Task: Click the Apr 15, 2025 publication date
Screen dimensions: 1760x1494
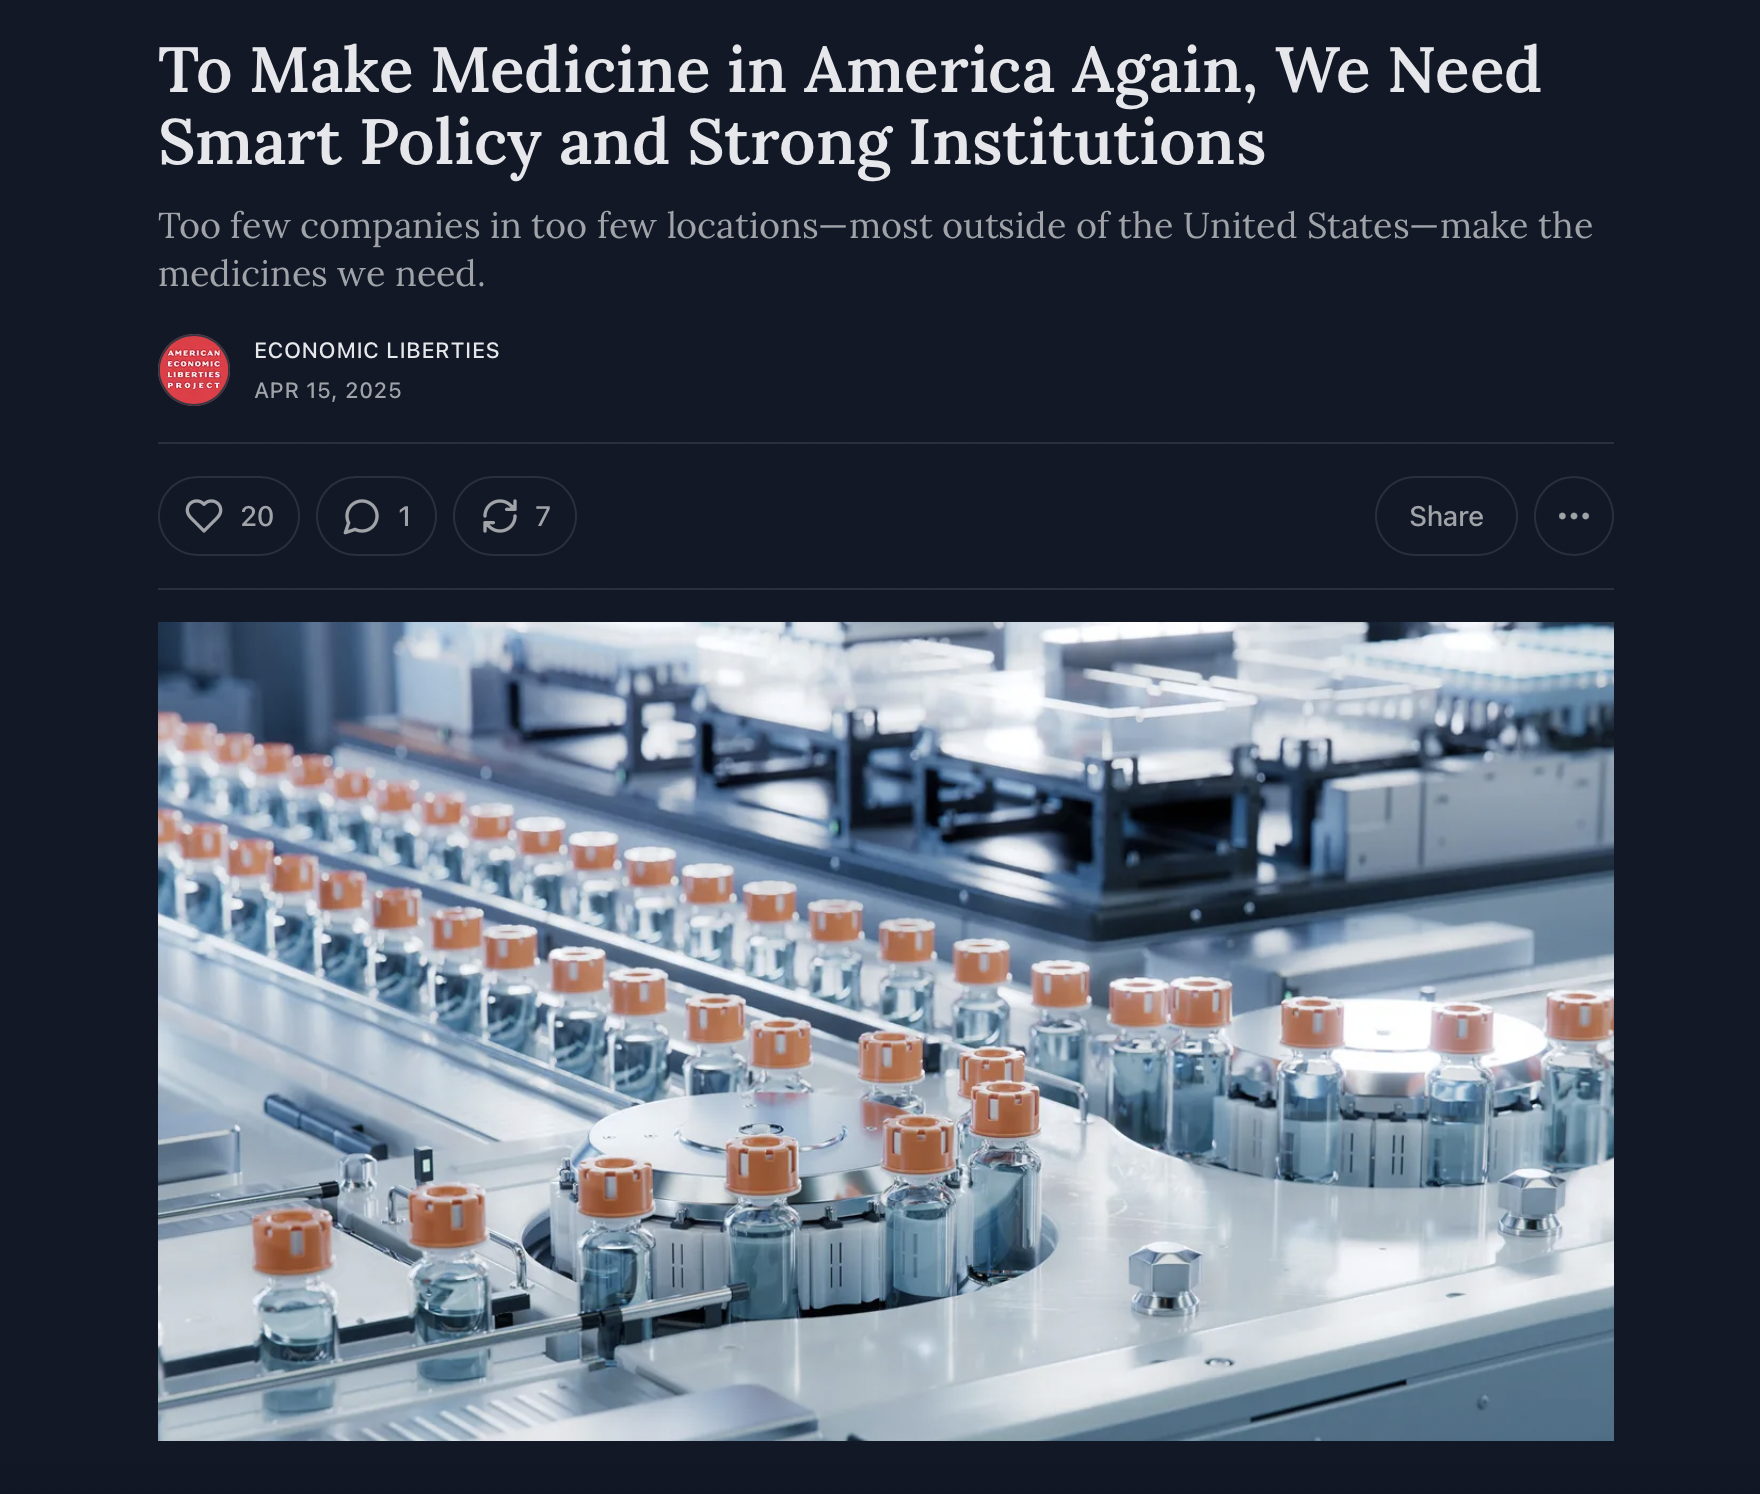Action: coord(328,390)
